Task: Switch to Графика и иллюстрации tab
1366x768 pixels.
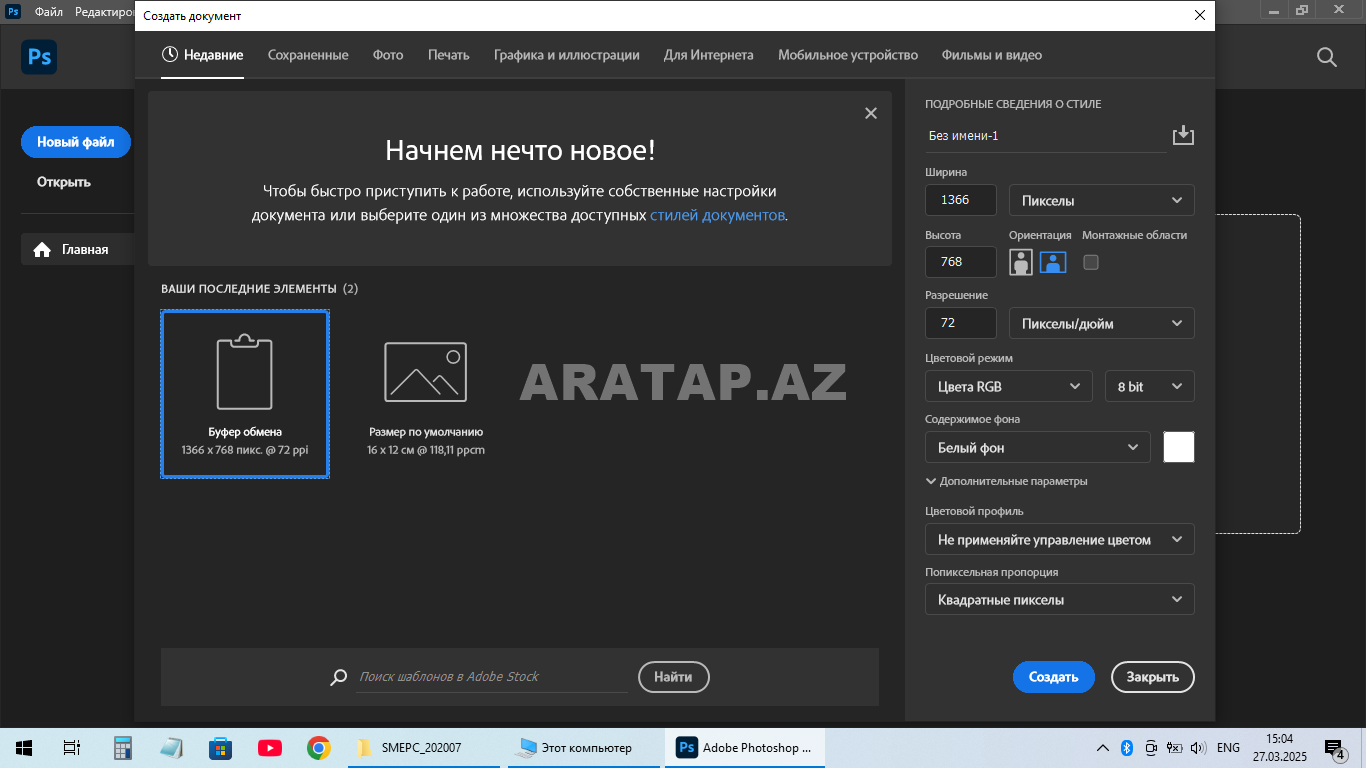Action: pyautogui.click(x=566, y=55)
